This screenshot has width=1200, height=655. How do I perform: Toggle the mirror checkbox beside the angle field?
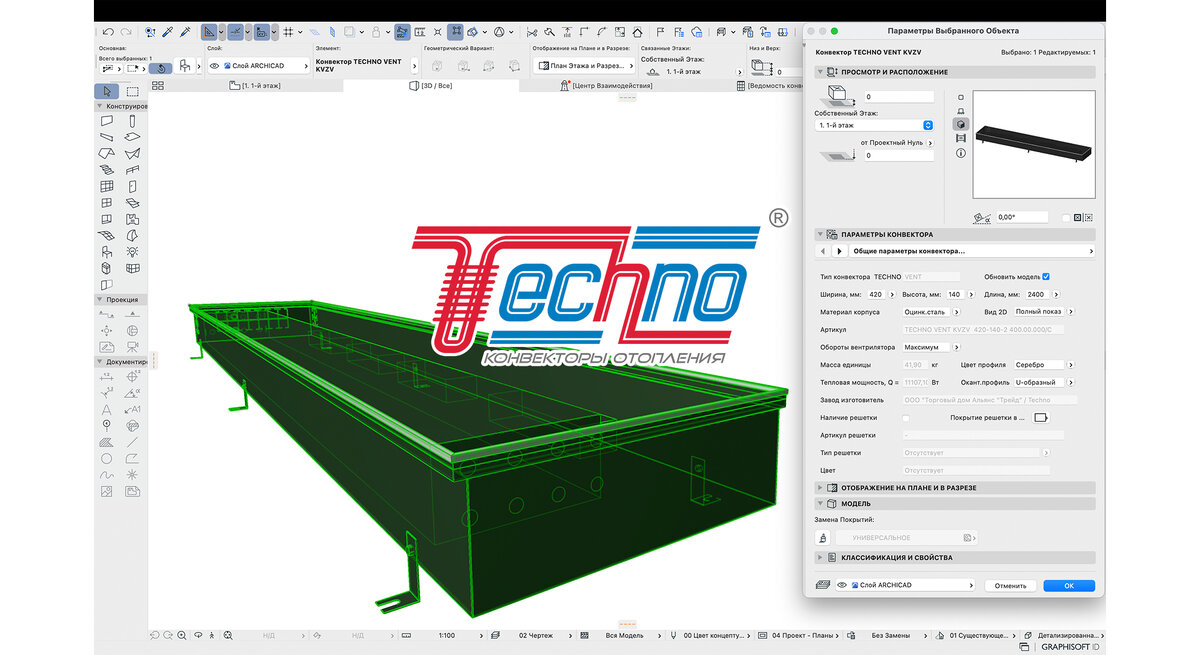coord(1065,217)
